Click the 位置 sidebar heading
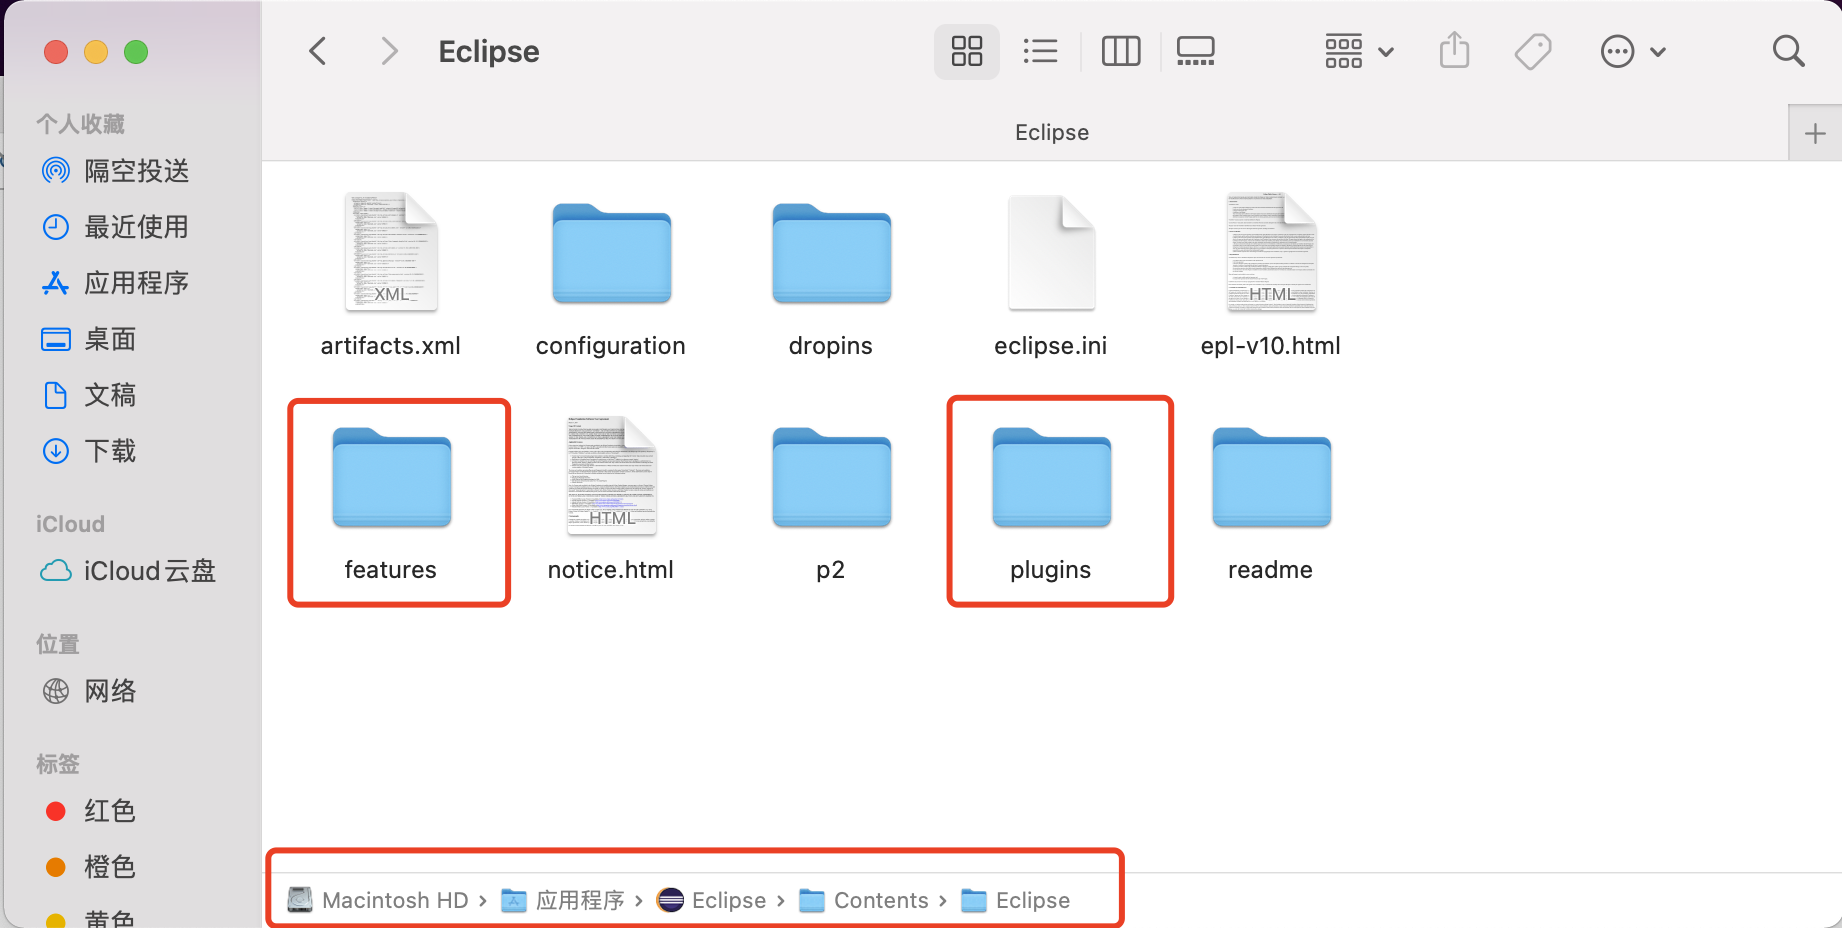 pyautogui.click(x=58, y=644)
